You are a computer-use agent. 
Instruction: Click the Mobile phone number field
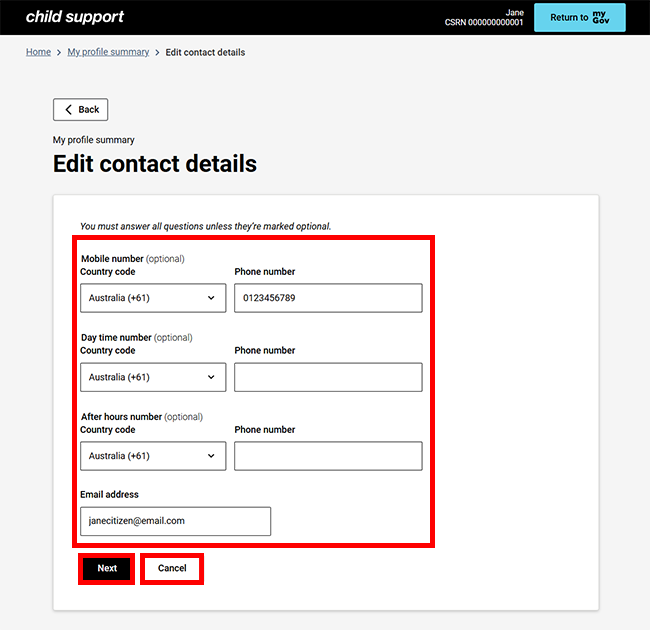tap(328, 298)
